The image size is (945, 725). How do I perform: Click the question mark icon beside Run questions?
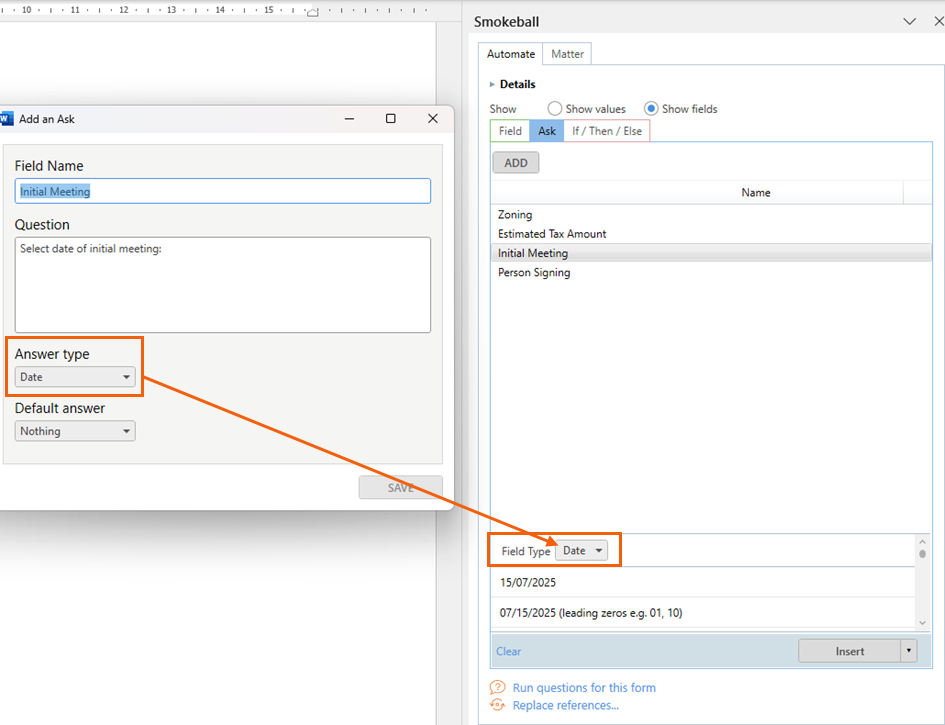[497, 687]
